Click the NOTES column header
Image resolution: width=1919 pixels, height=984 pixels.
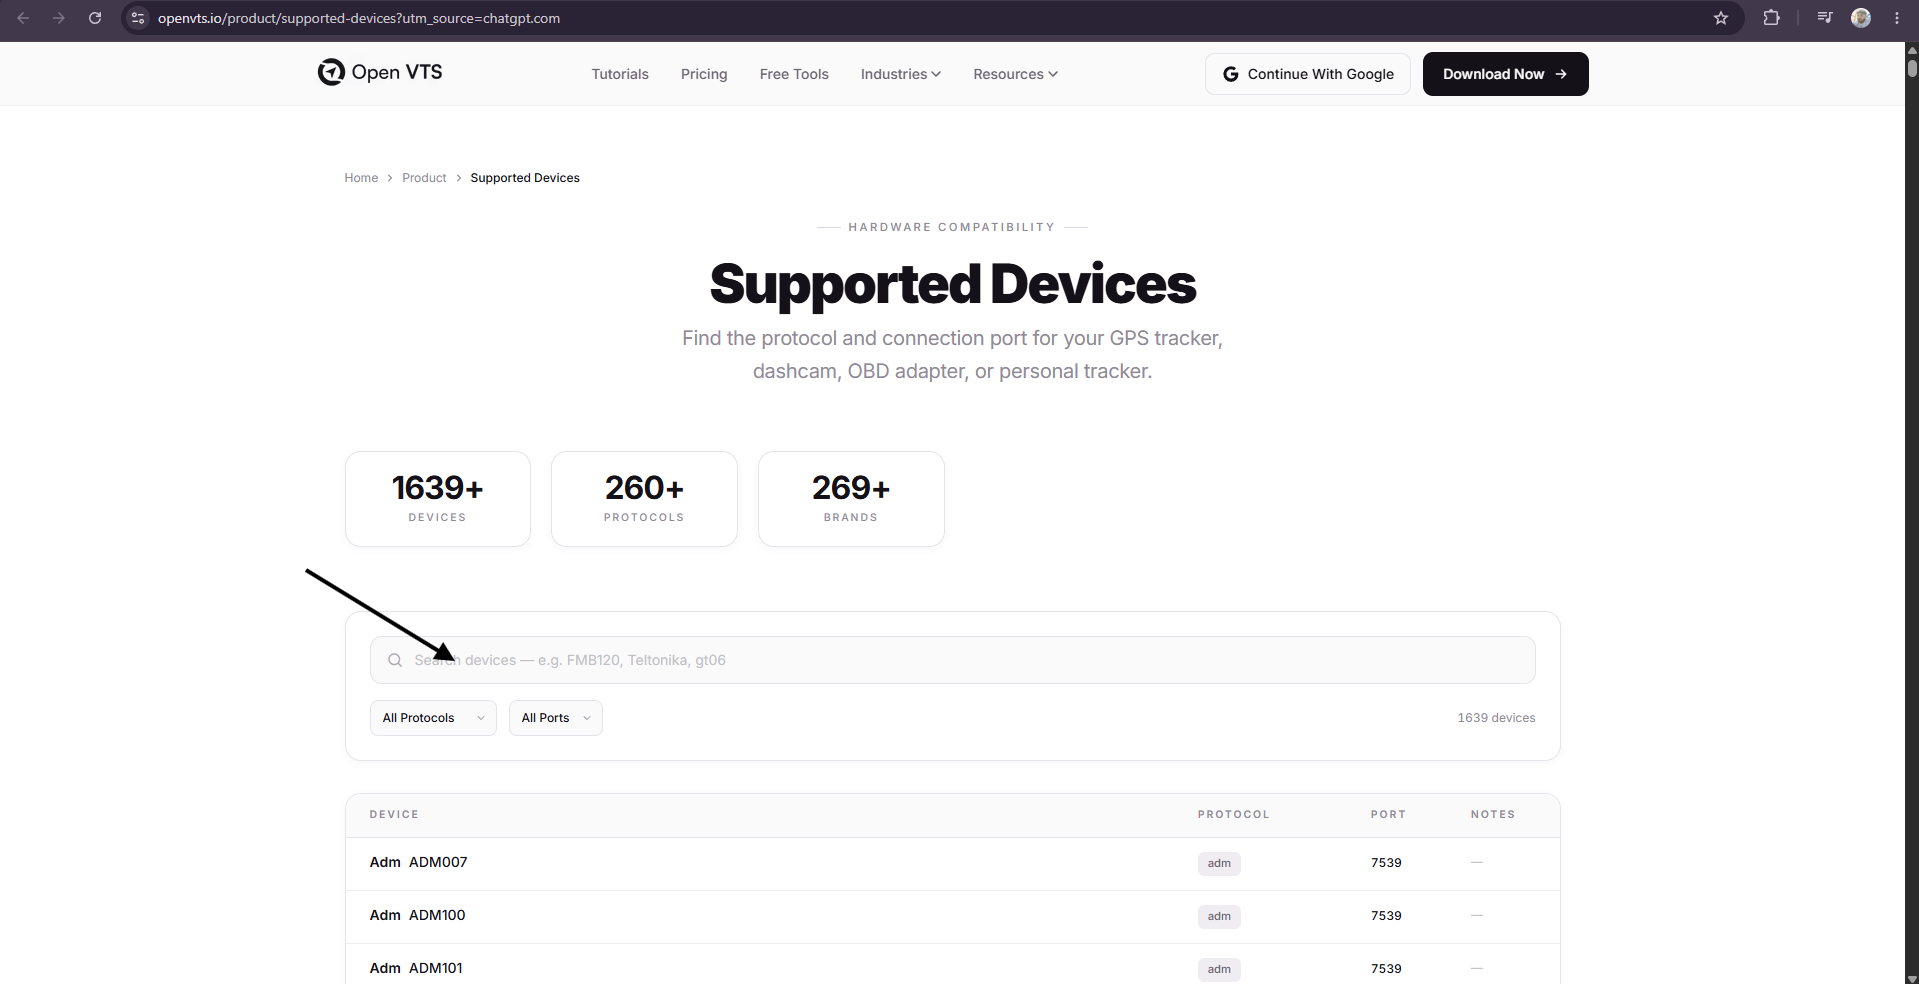coord(1493,815)
